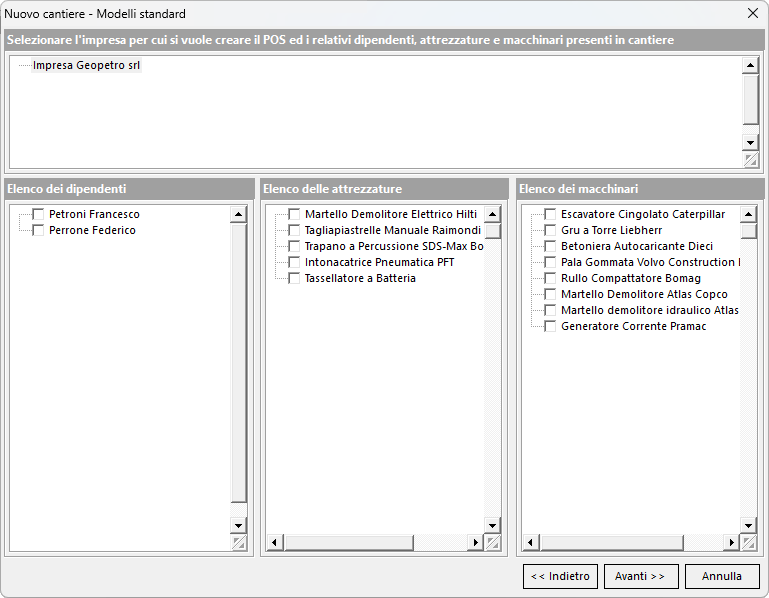Enable Martello Demolitore Elettrico Hilti checkbox
This screenshot has height=598, width=769.
tap(294, 214)
